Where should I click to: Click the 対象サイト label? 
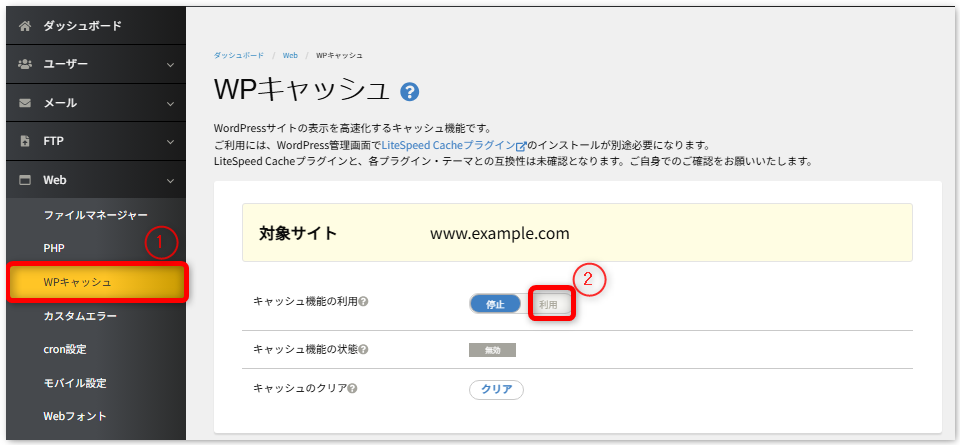(298, 233)
